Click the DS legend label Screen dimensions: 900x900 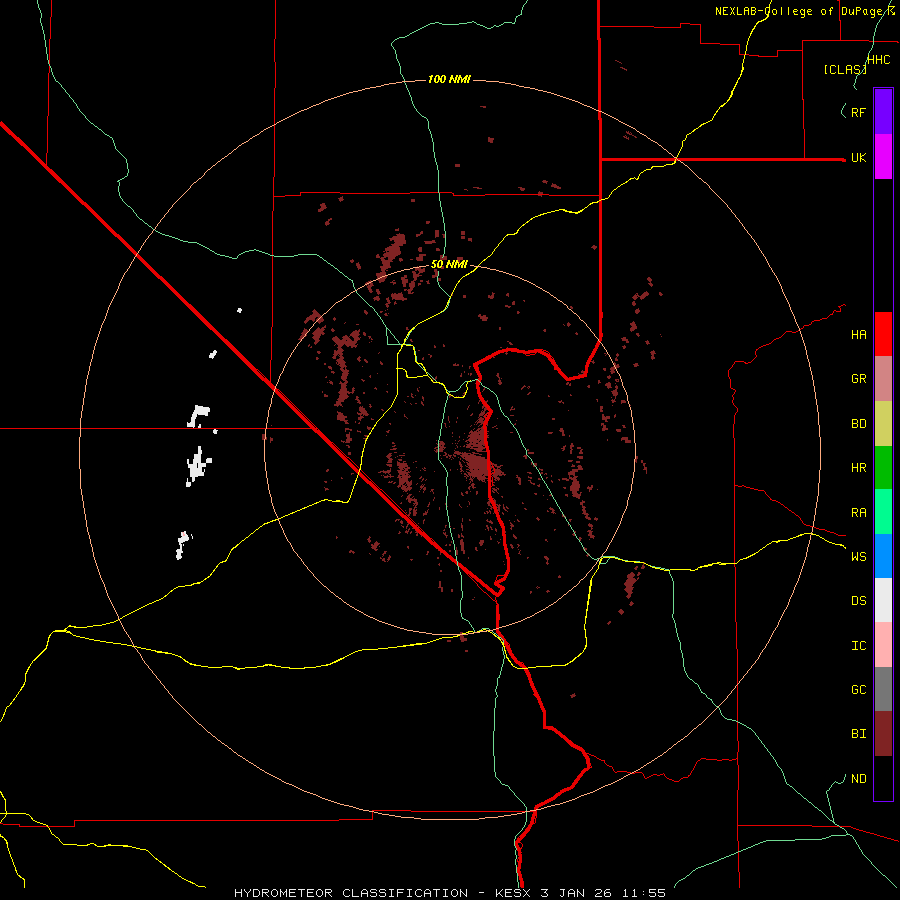pos(858,601)
